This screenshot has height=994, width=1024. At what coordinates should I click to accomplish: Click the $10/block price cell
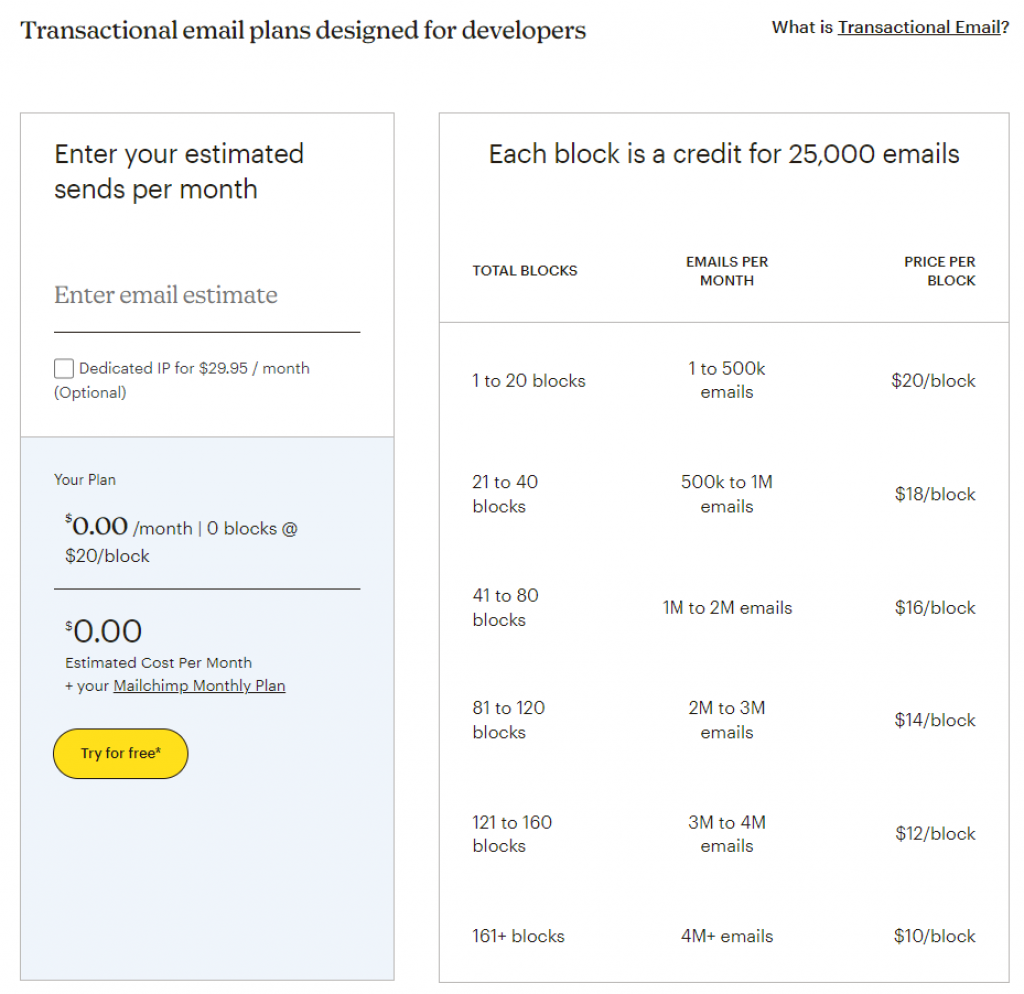point(934,937)
